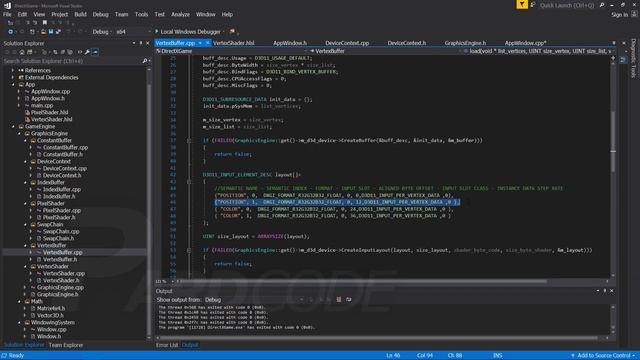The image size is (640, 360).
Task: Click the Save All icon in the toolbar
Action: (x=58, y=31)
